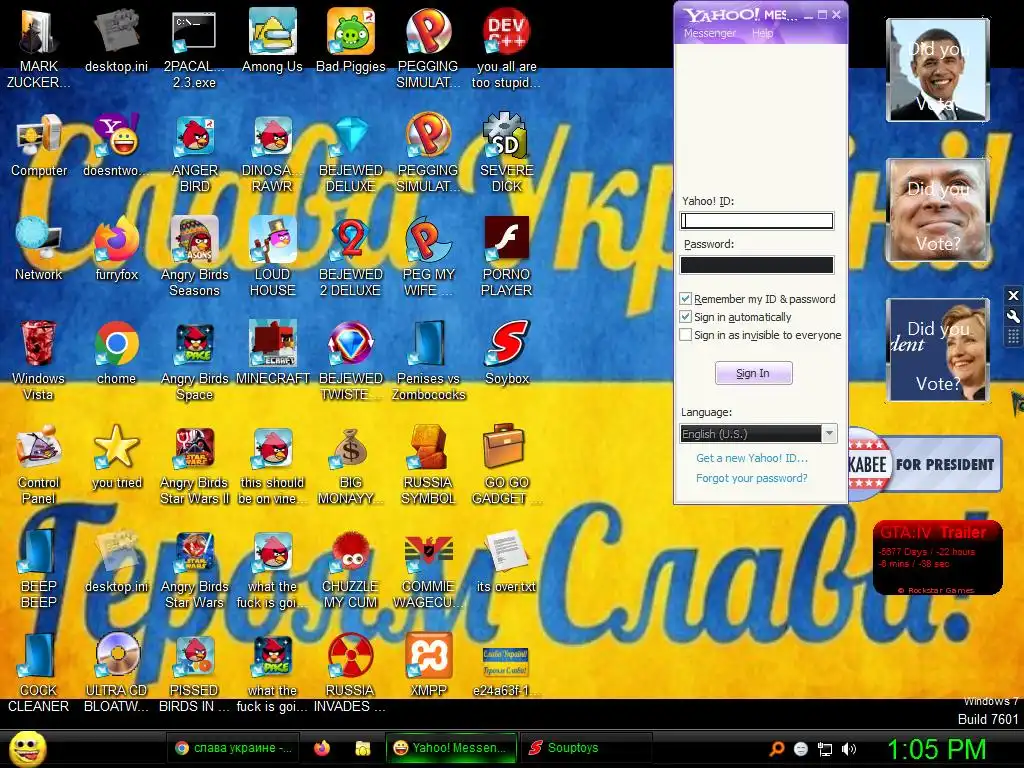
Task: Open the GTA:IV Trailer countdown gadget
Action: (x=938, y=558)
